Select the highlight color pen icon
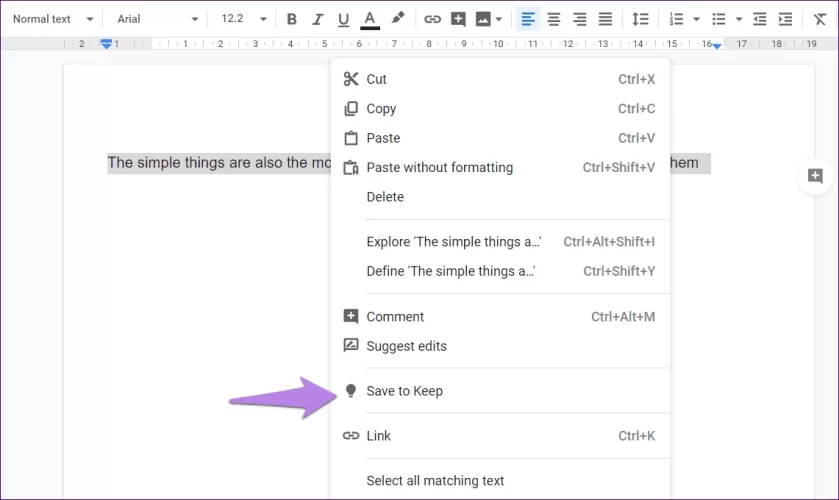This screenshot has width=839, height=500. point(397,19)
